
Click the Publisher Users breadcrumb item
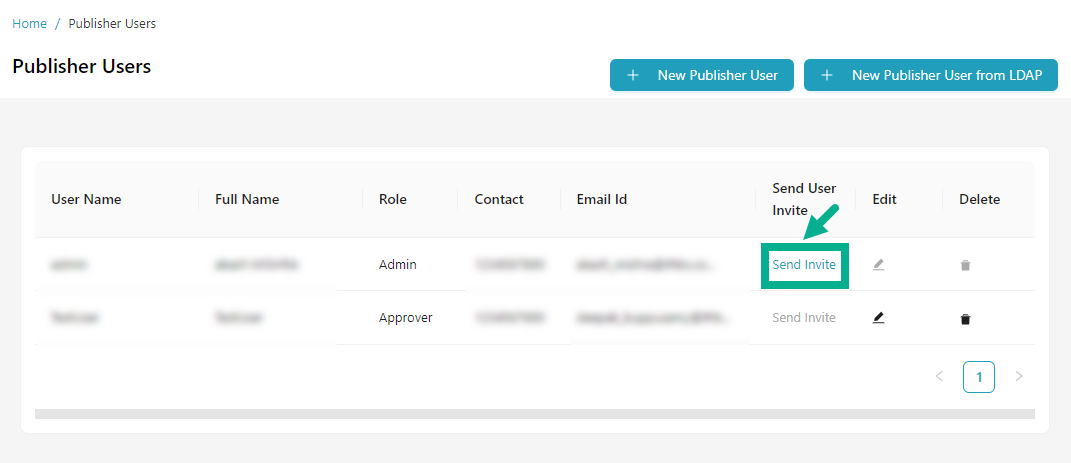pyautogui.click(x=112, y=23)
